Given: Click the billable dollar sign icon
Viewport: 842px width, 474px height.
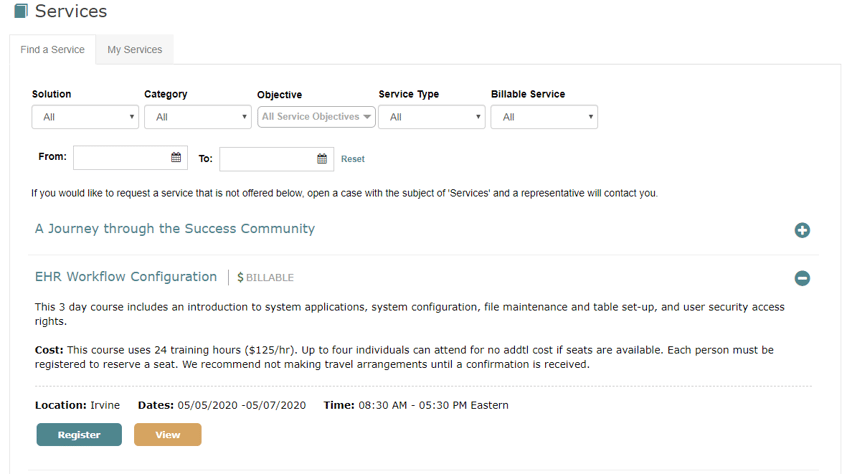Looking at the screenshot, I should point(240,278).
